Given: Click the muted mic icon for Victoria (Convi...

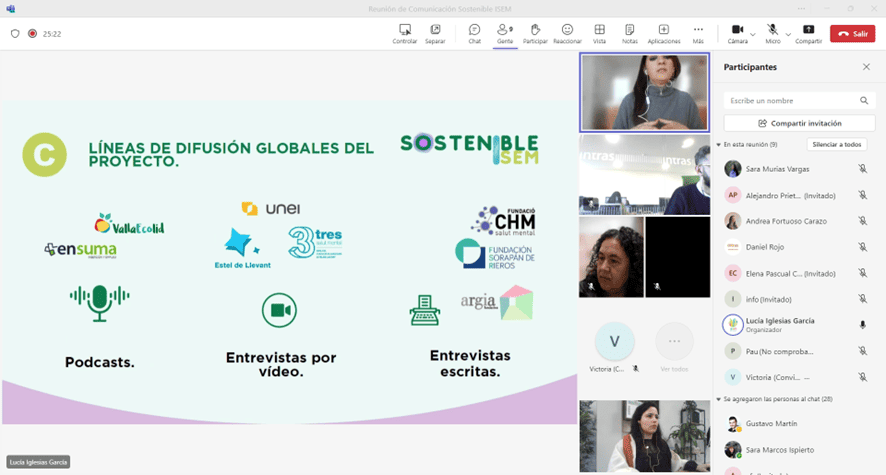Looking at the screenshot, I should coord(863,377).
